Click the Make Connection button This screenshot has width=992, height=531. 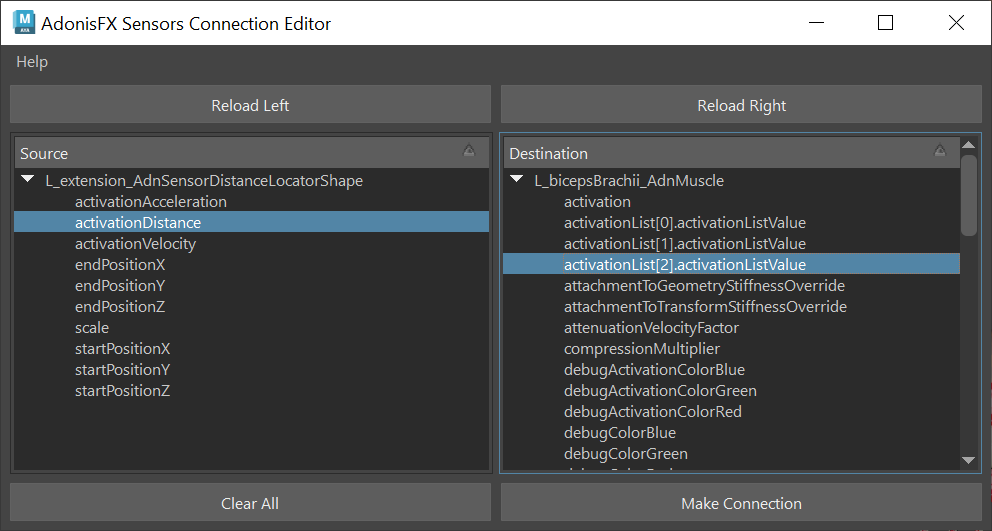pyautogui.click(x=741, y=503)
